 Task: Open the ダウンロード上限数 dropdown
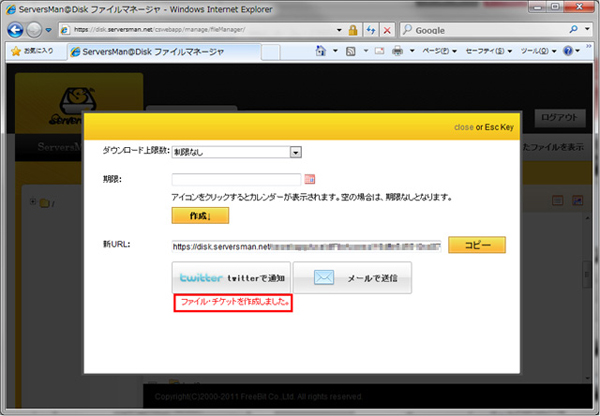click(236, 152)
